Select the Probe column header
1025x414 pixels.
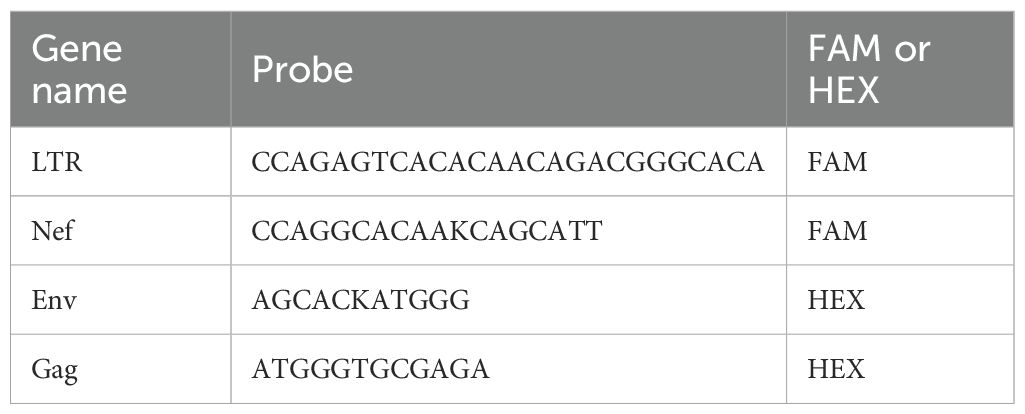click(x=304, y=70)
